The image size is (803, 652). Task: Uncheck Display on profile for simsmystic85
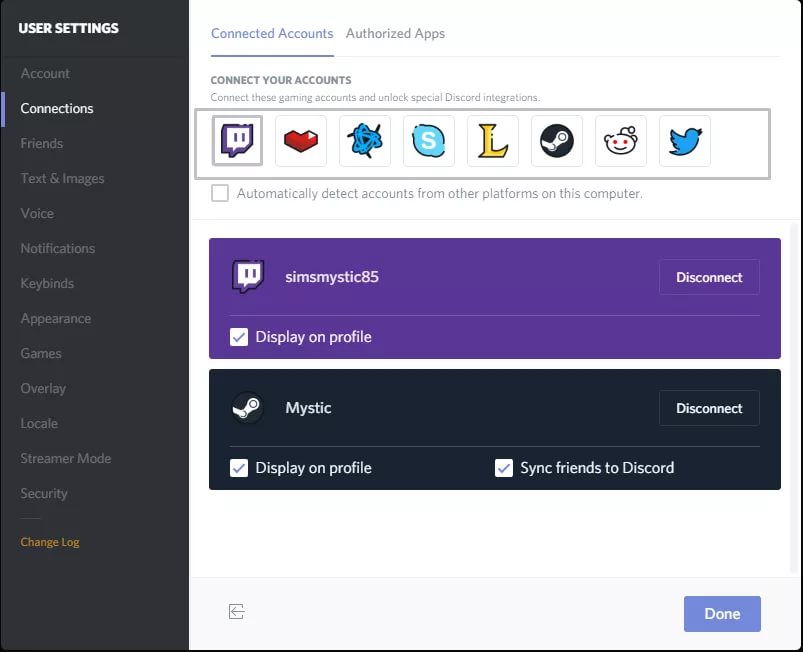click(x=239, y=337)
